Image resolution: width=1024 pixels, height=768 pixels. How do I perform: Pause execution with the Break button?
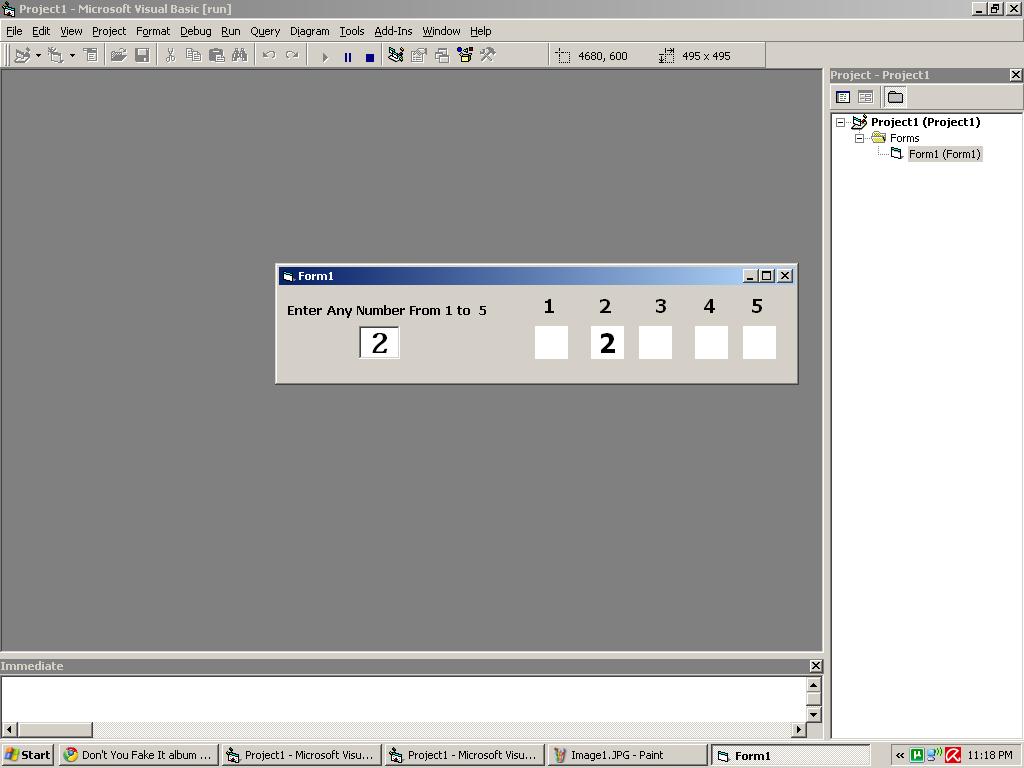click(347, 57)
